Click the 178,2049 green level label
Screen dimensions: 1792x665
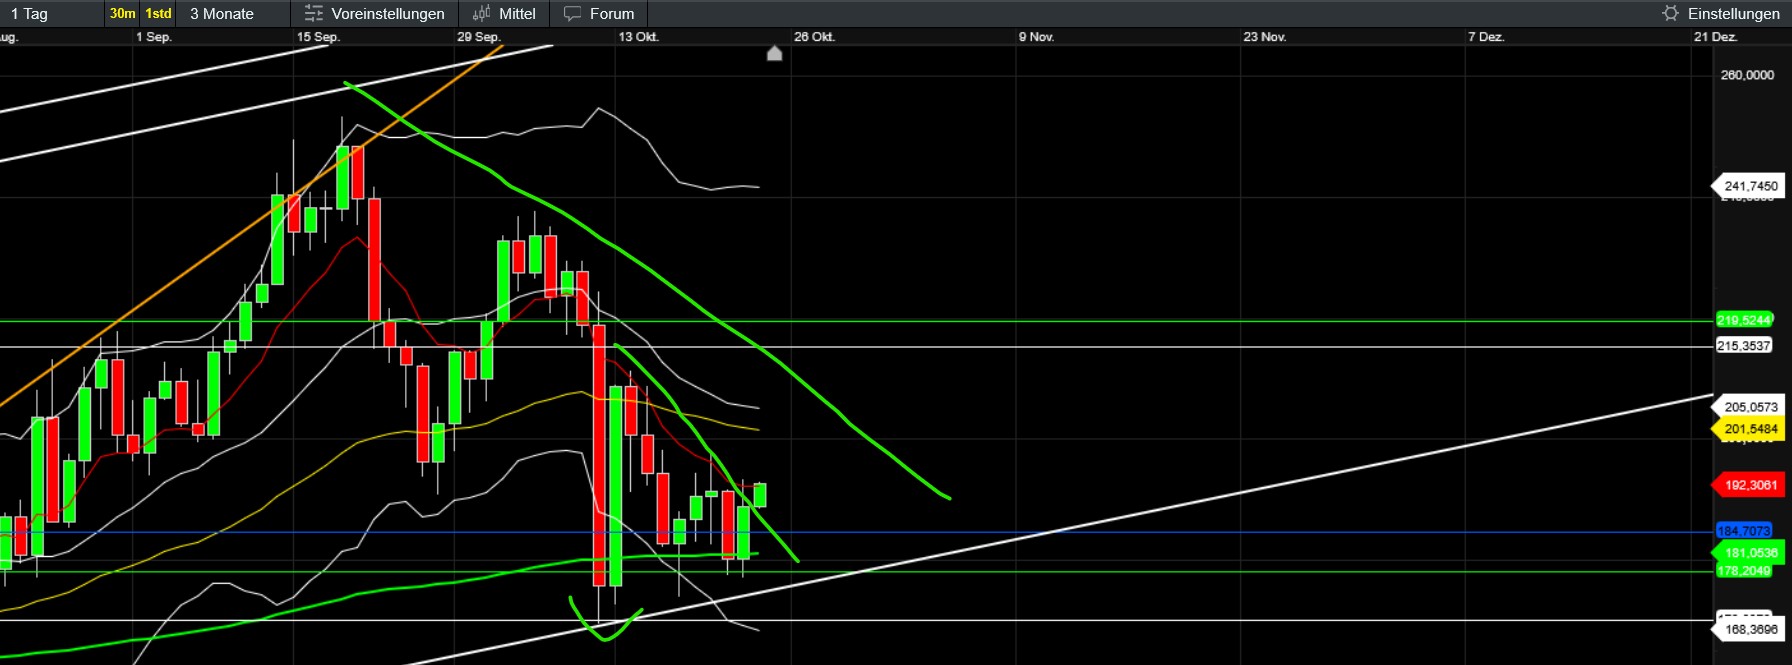click(1743, 571)
